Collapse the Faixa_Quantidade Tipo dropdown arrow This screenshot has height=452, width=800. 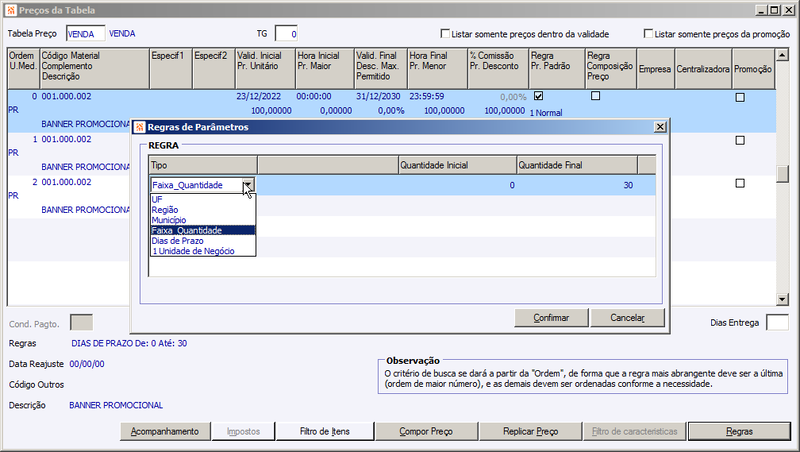[248, 185]
